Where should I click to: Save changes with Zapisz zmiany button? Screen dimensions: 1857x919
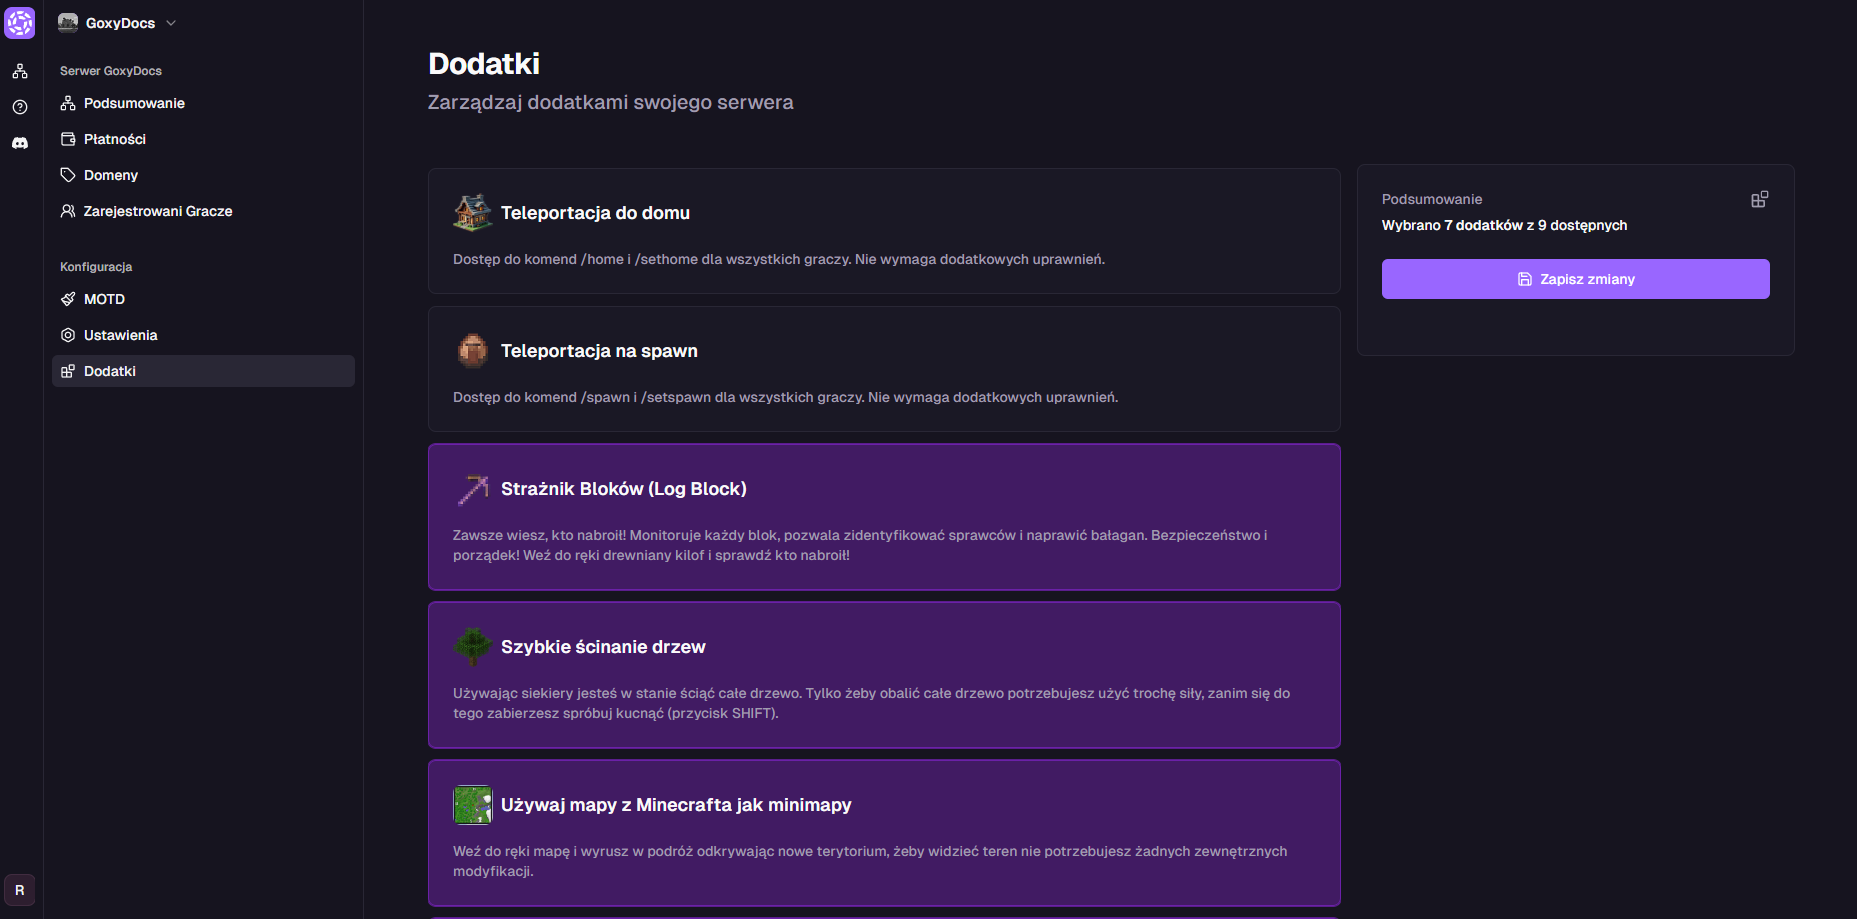(1575, 279)
